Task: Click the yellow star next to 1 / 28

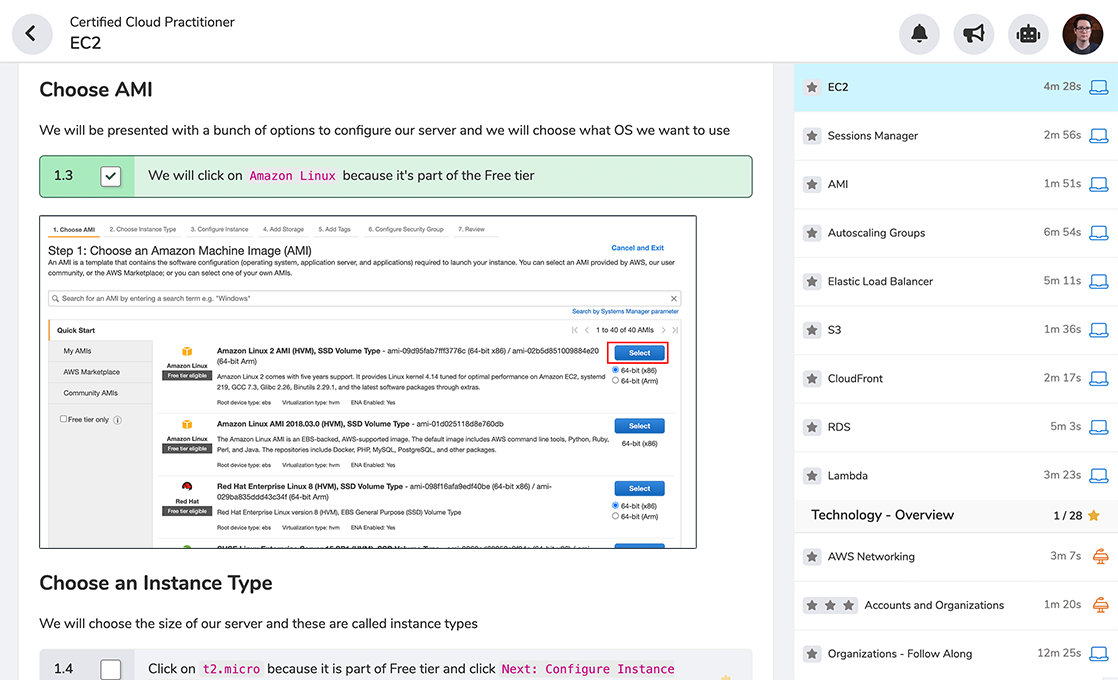Action: click(x=1094, y=515)
